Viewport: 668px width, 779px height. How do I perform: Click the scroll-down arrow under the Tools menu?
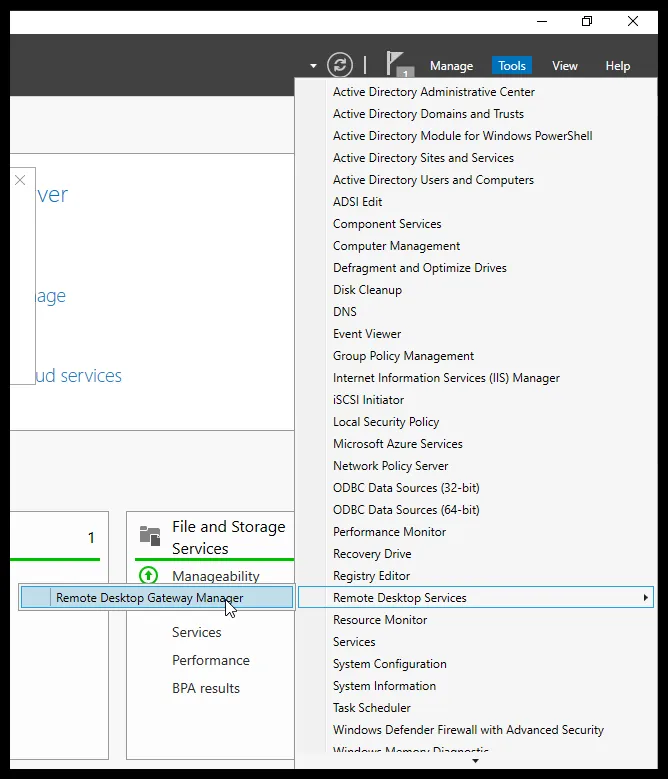click(x=475, y=761)
